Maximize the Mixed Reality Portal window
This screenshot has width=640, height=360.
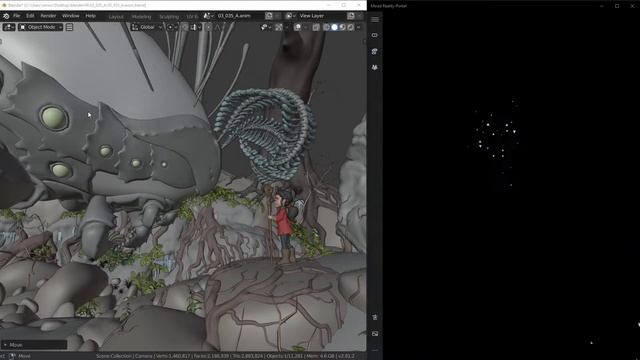(x=617, y=6)
